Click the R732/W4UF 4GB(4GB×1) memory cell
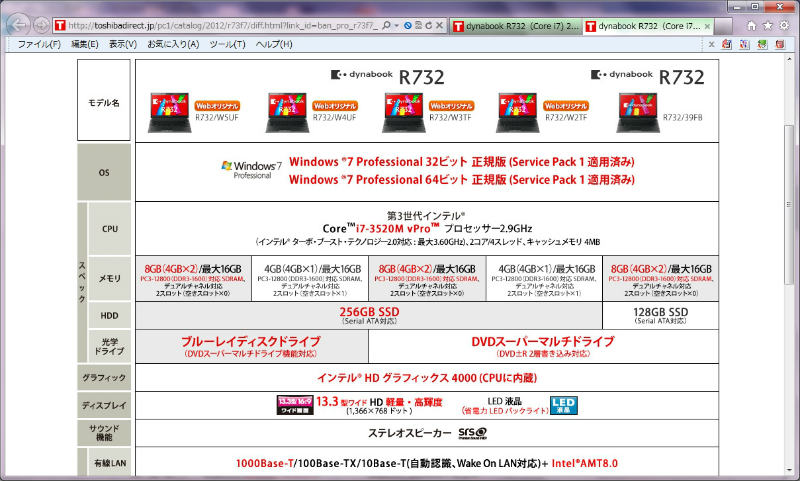This screenshot has width=800, height=481. 310,279
